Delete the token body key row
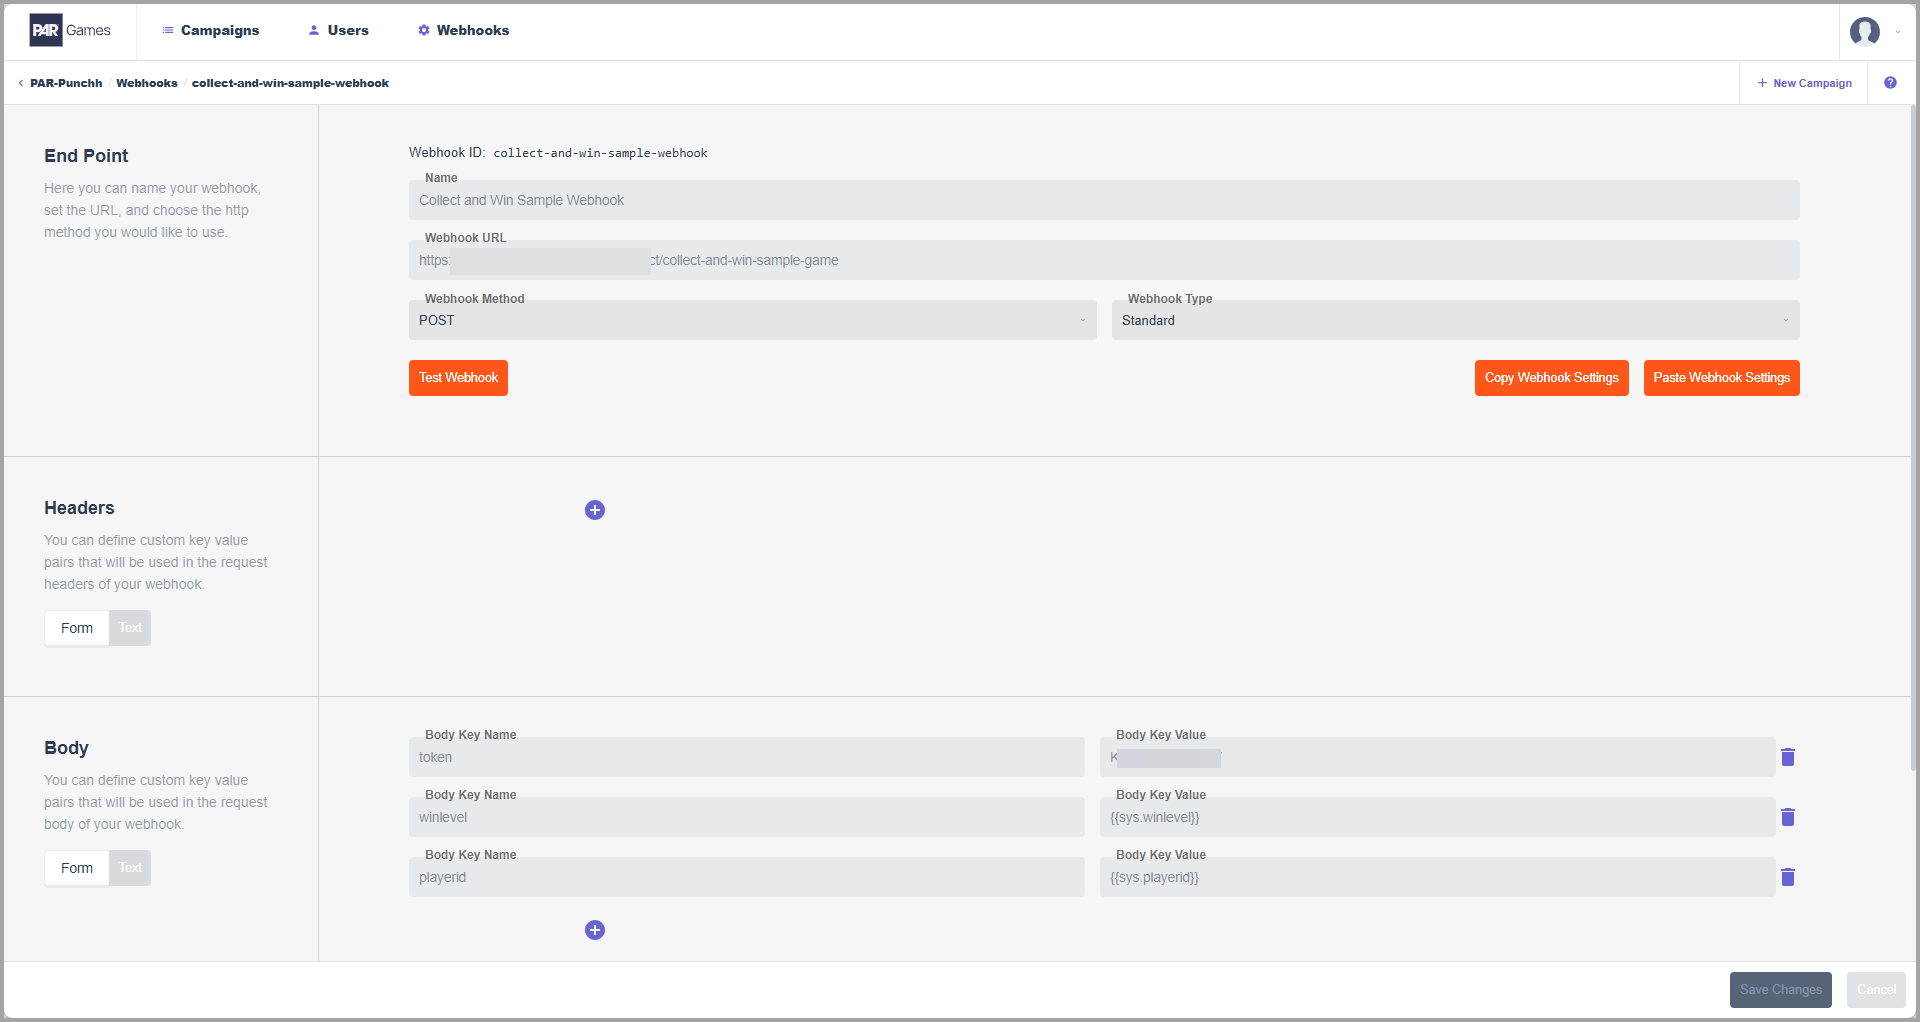The image size is (1920, 1022). [1788, 757]
